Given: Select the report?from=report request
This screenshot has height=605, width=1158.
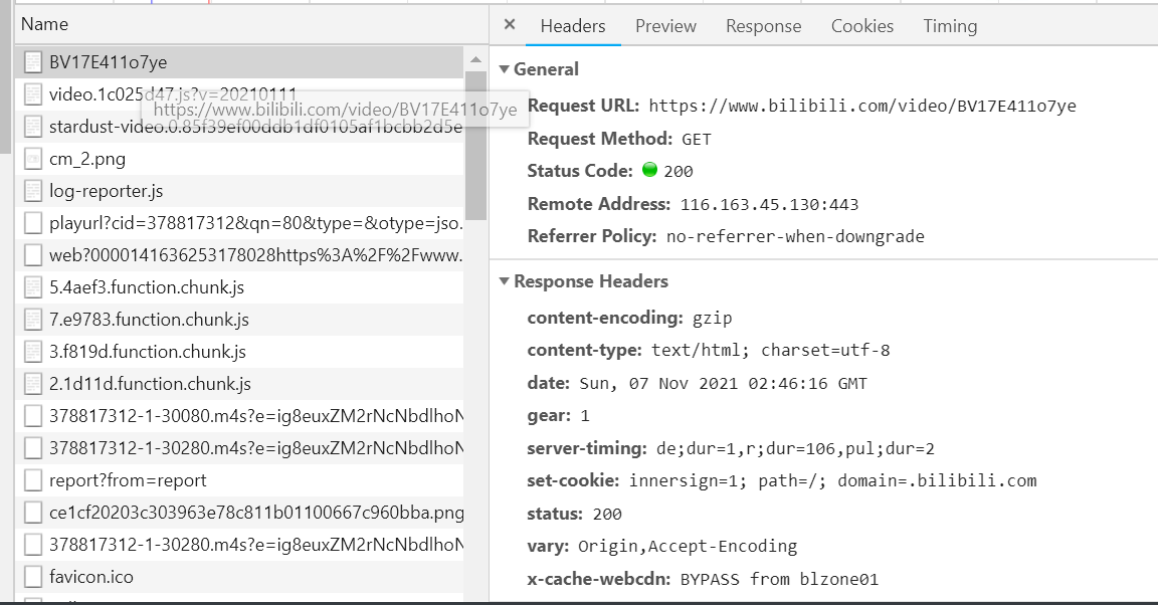Looking at the screenshot, I should (239, 480).
